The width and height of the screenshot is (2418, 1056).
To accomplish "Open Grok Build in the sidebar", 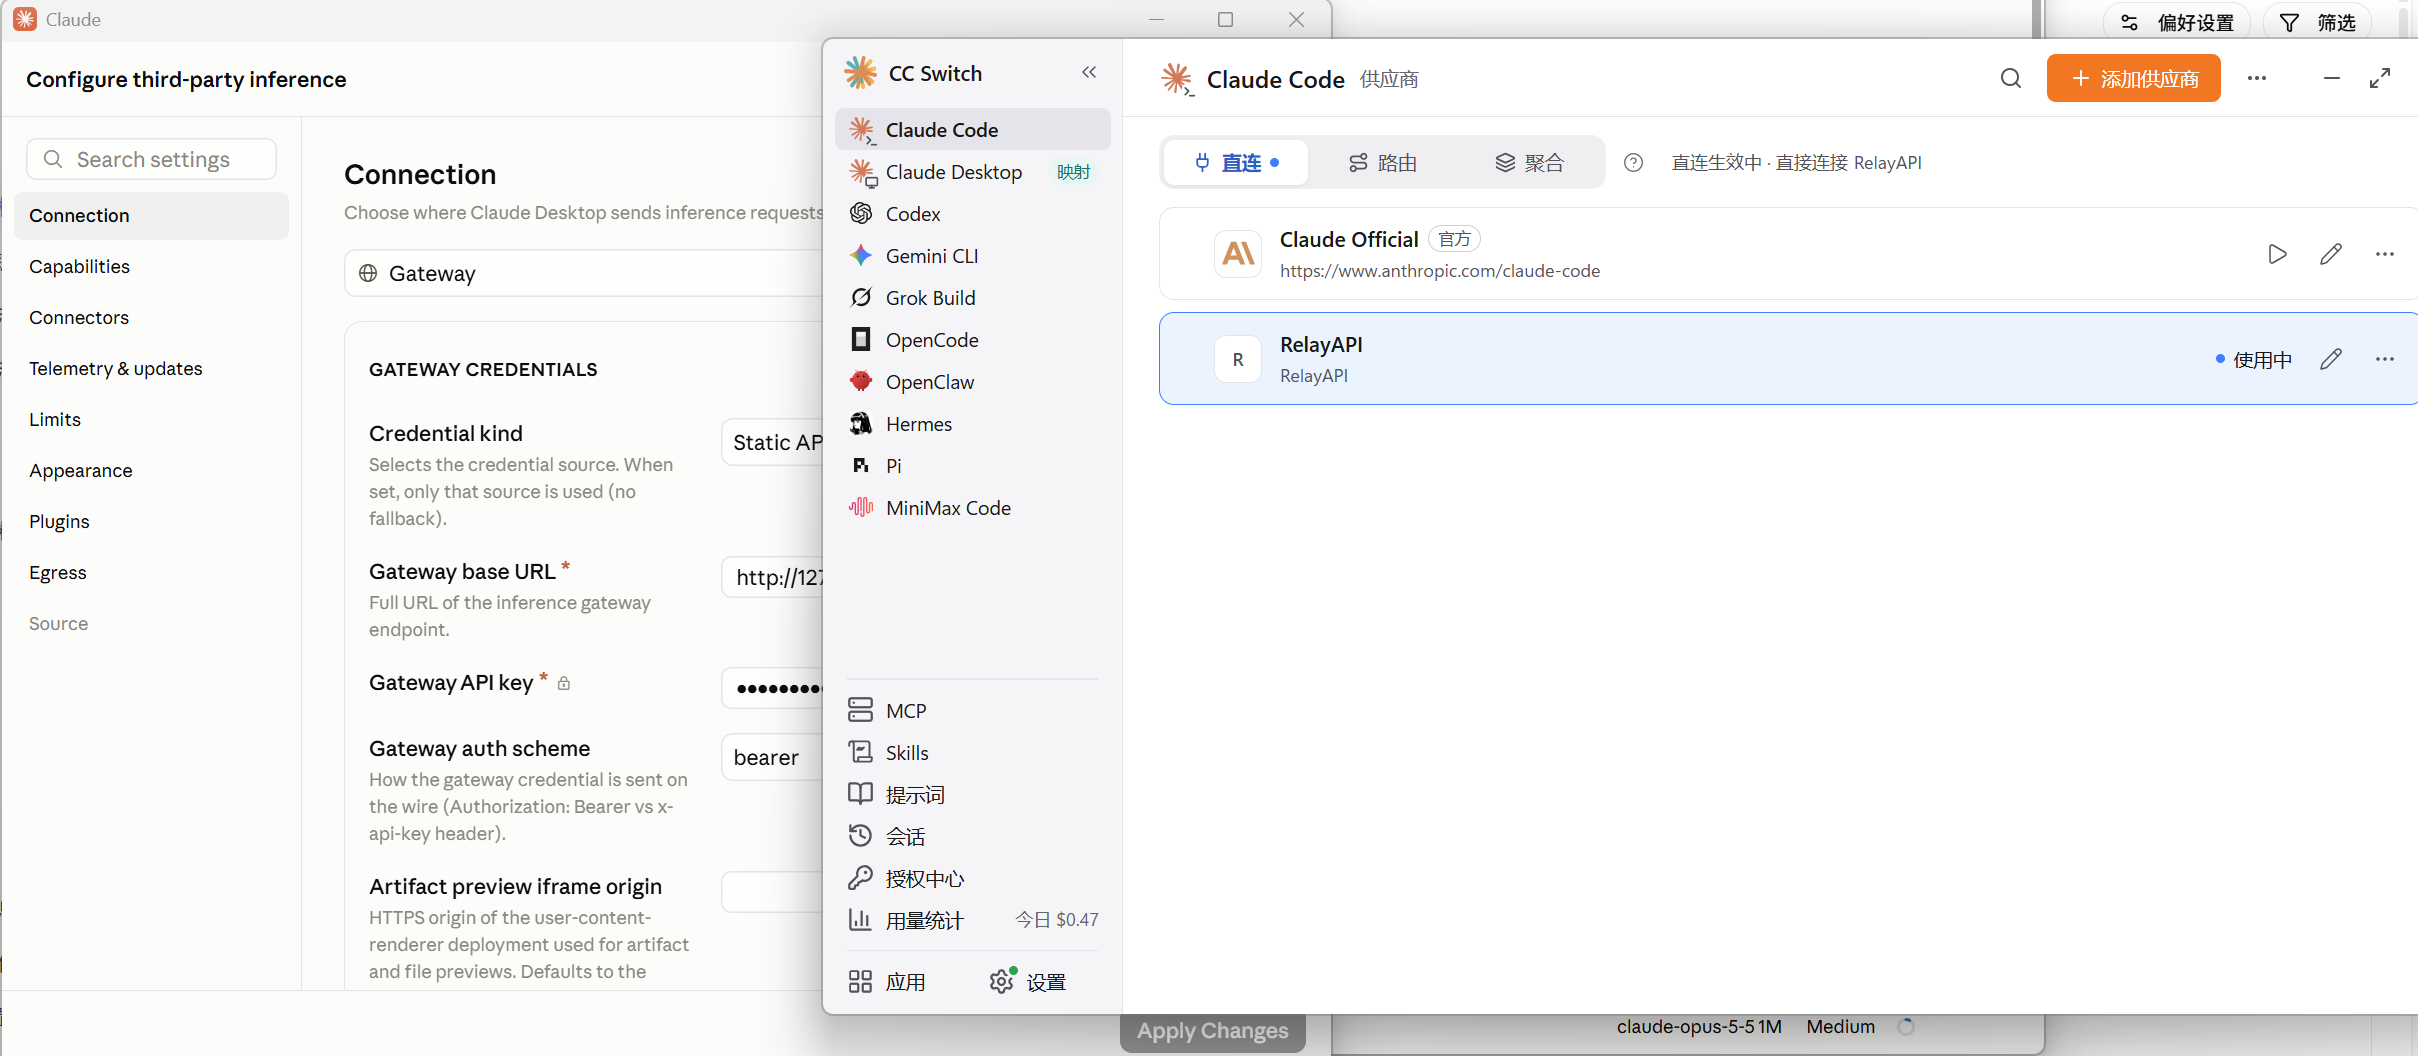I will 972,298.
